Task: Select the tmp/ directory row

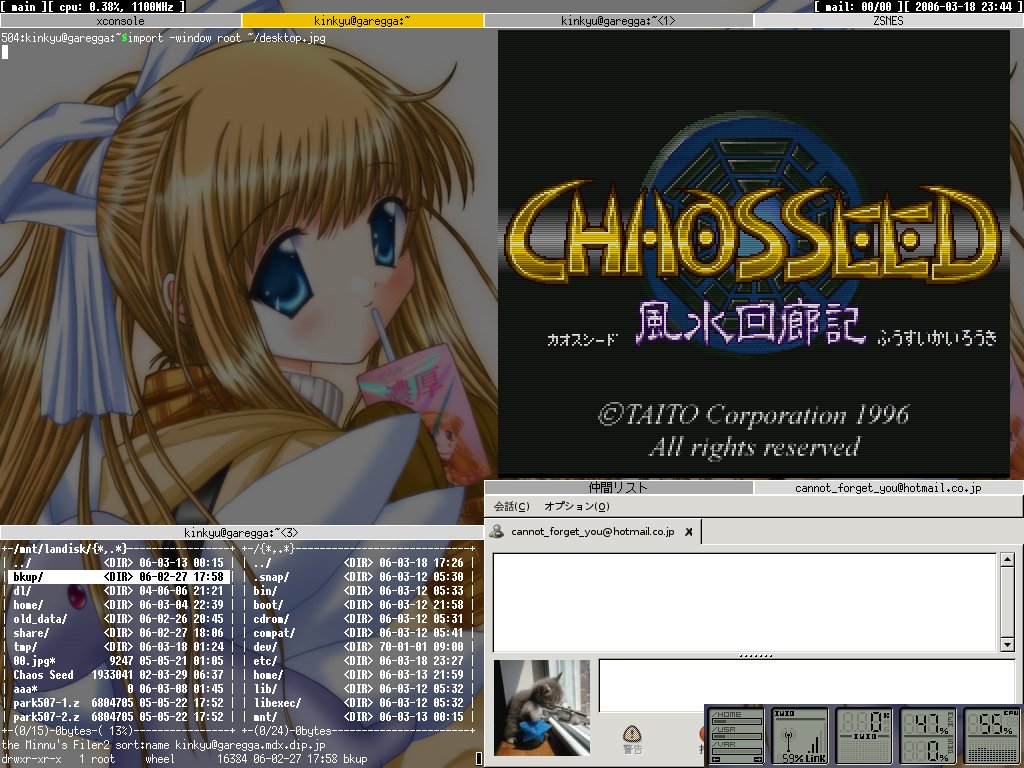Action: pyautogui.click(x=118, y=647)
